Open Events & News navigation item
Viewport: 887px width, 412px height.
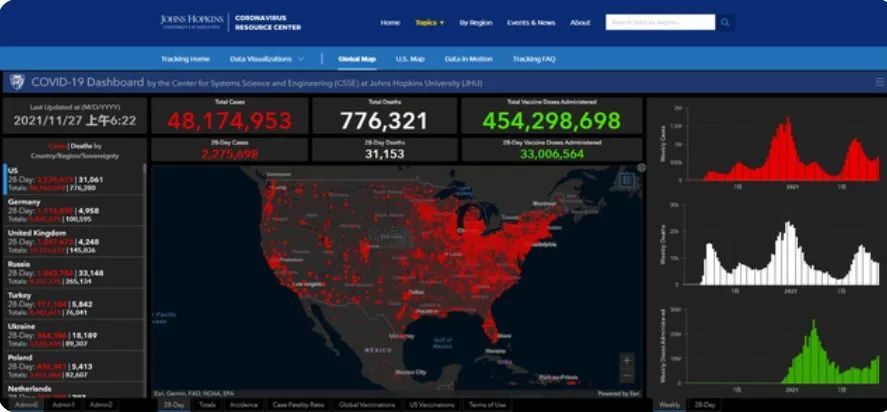point(531,23)
